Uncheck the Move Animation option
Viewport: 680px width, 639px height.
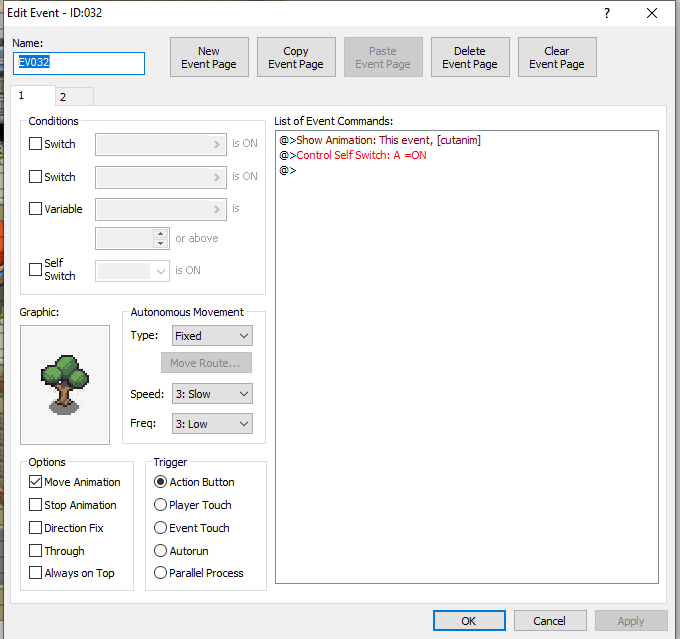36,482
